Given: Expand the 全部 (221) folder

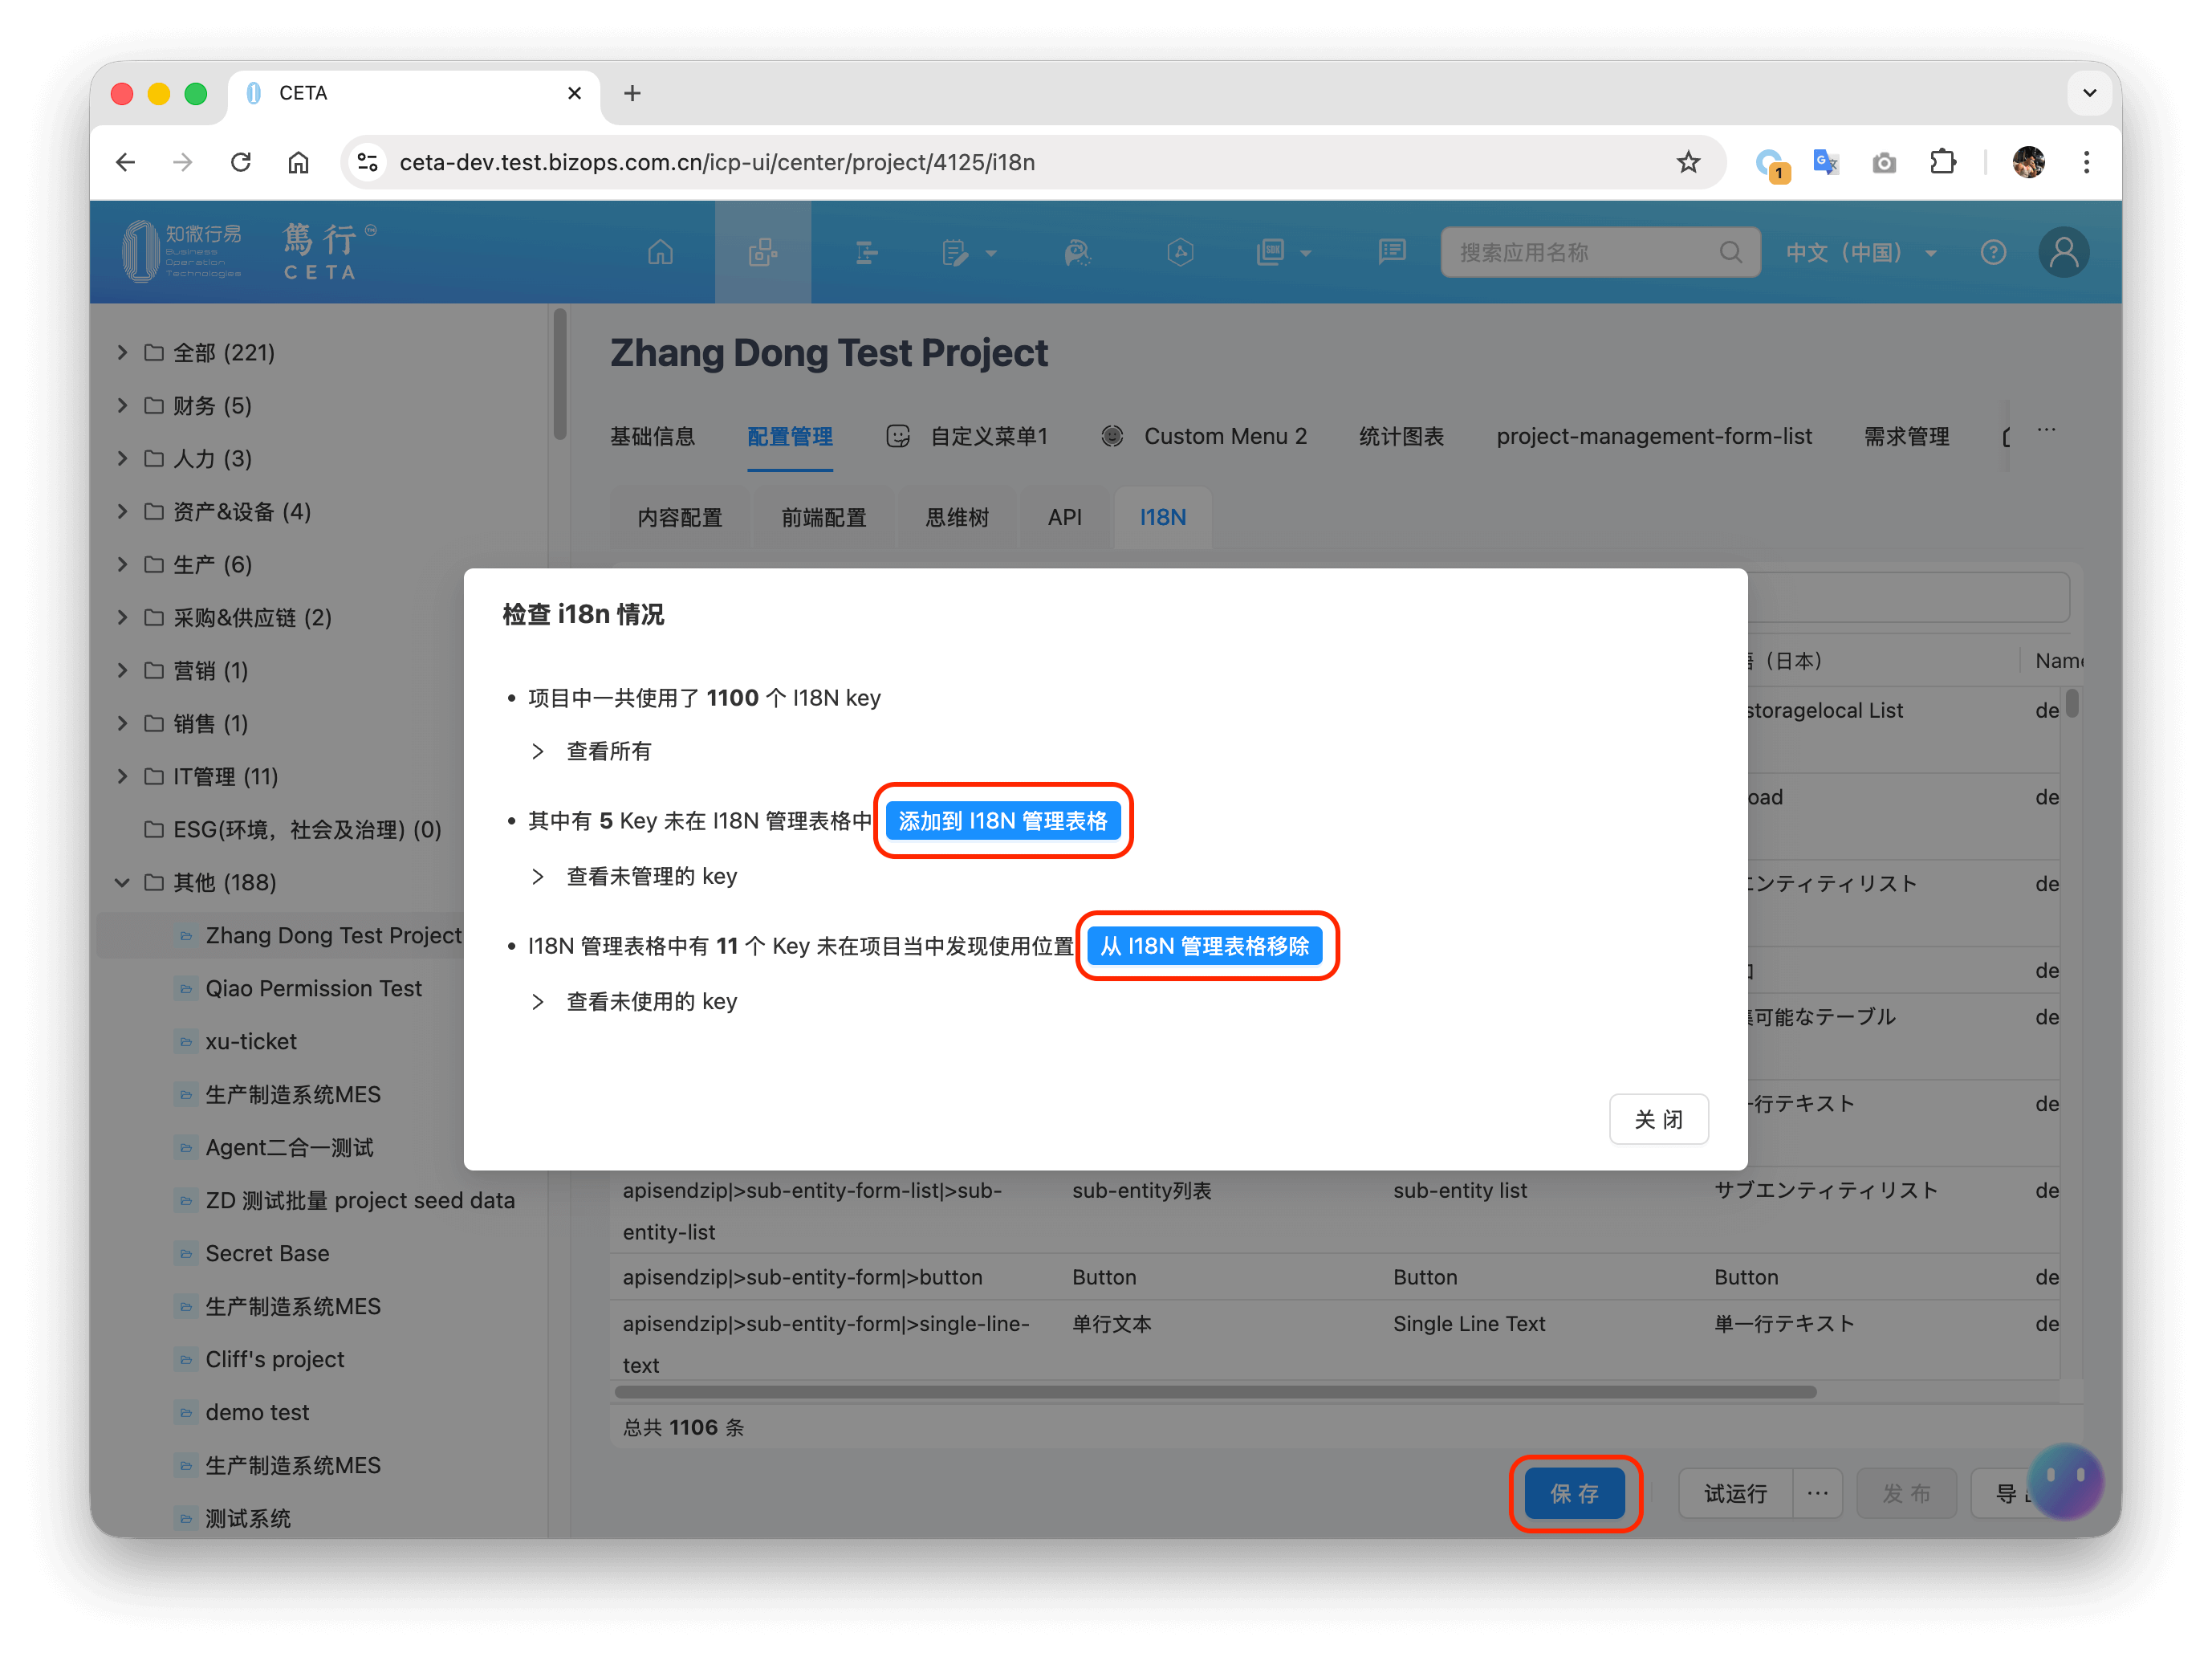Looking at the screenshot, I should click(122, 352).
